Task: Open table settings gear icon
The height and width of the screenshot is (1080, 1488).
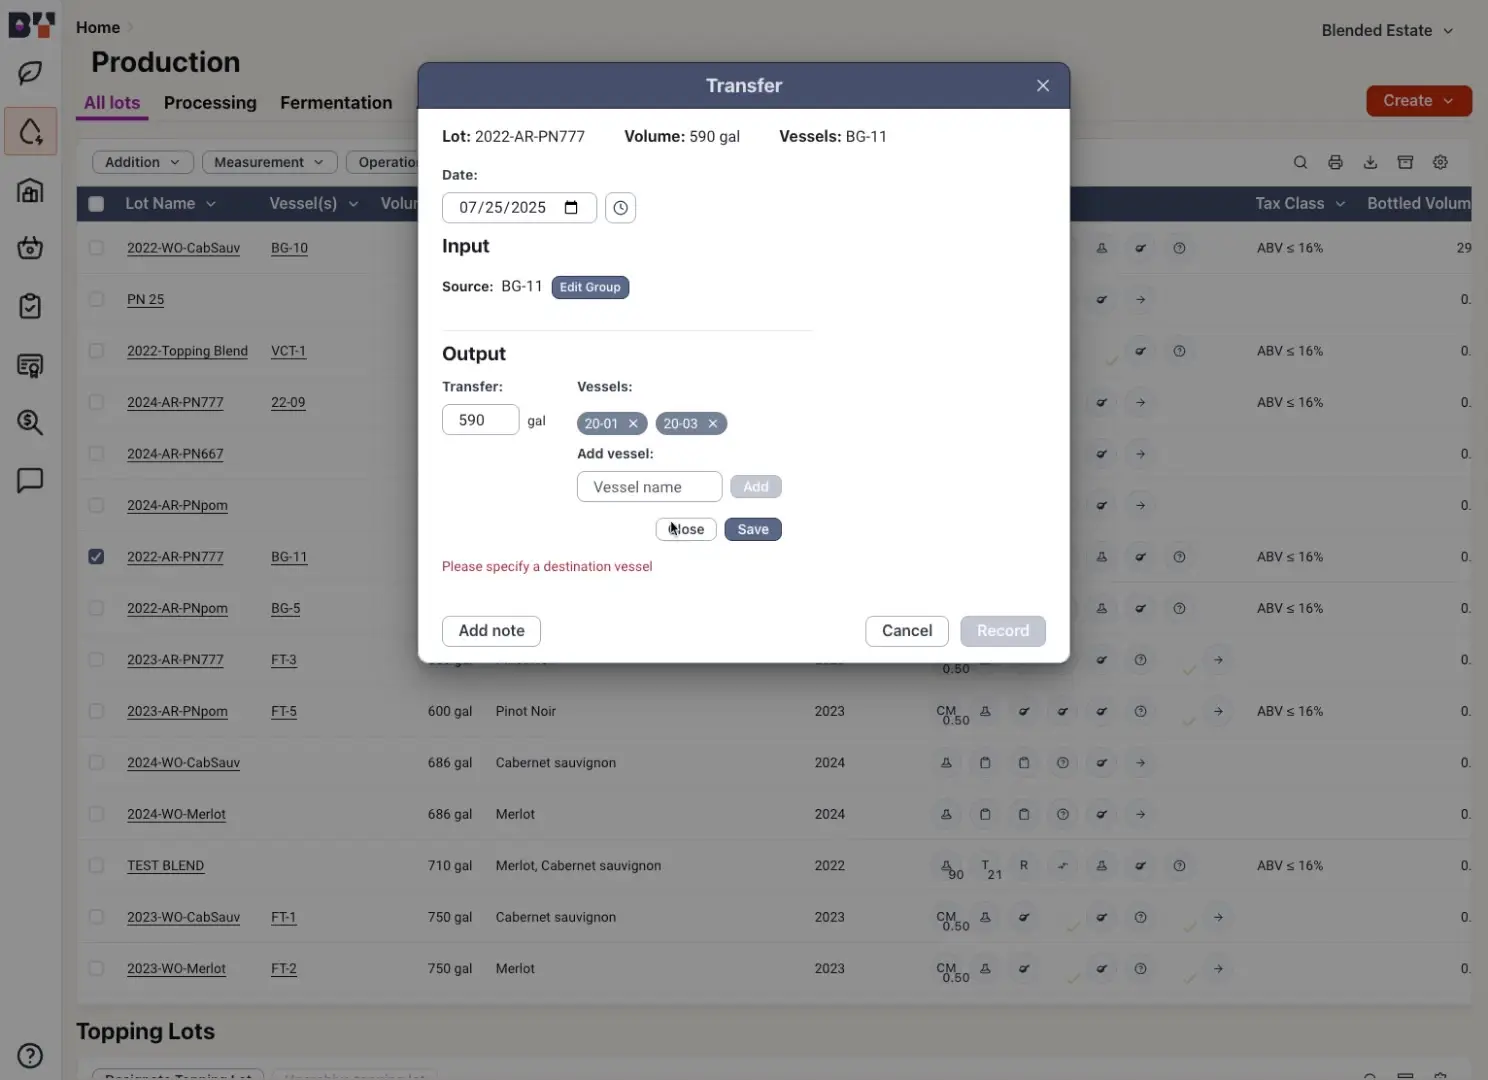Action: click(1440, 162)
